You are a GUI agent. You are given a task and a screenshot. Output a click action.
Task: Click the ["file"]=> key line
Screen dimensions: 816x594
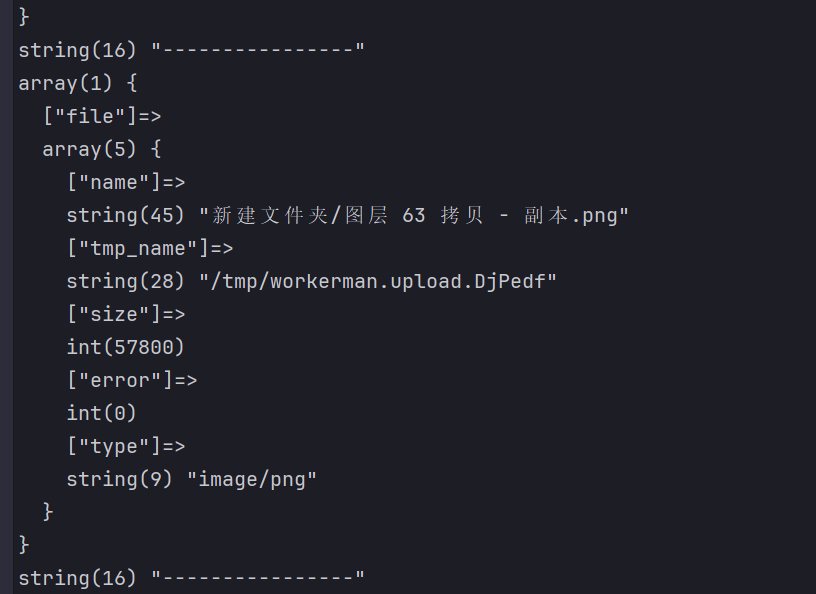tap(102, 116)
